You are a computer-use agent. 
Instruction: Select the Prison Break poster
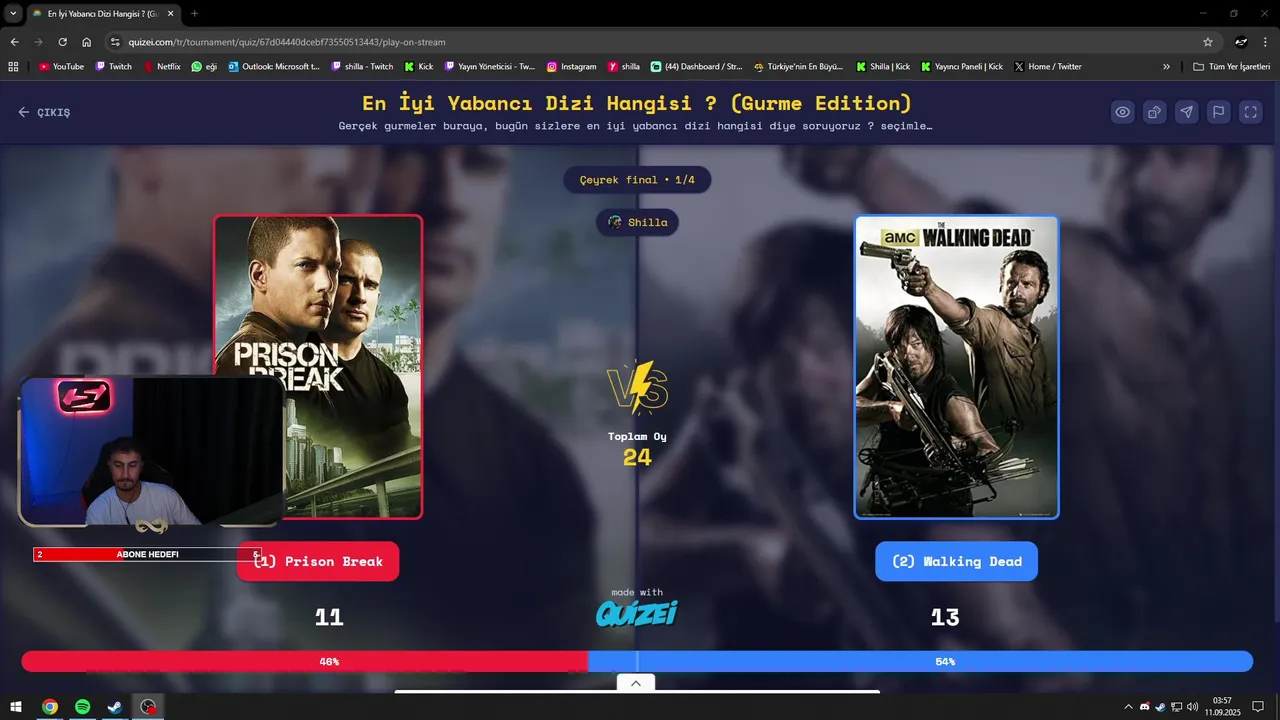tap(318, 367)
